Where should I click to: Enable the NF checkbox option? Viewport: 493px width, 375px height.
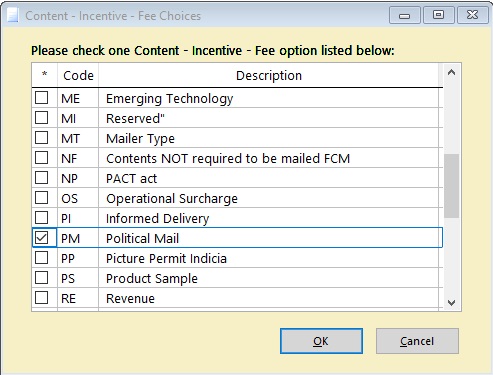coord(41,158)
